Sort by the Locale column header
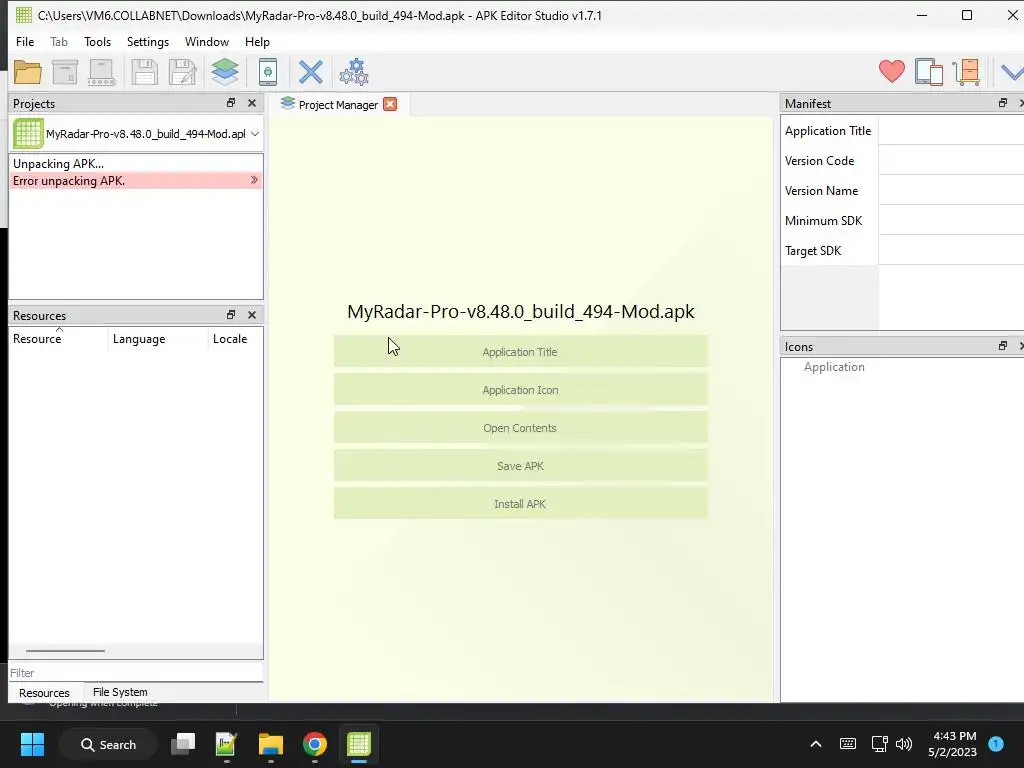The height and width of the screenshot is (768, 1024). (235, 339)
